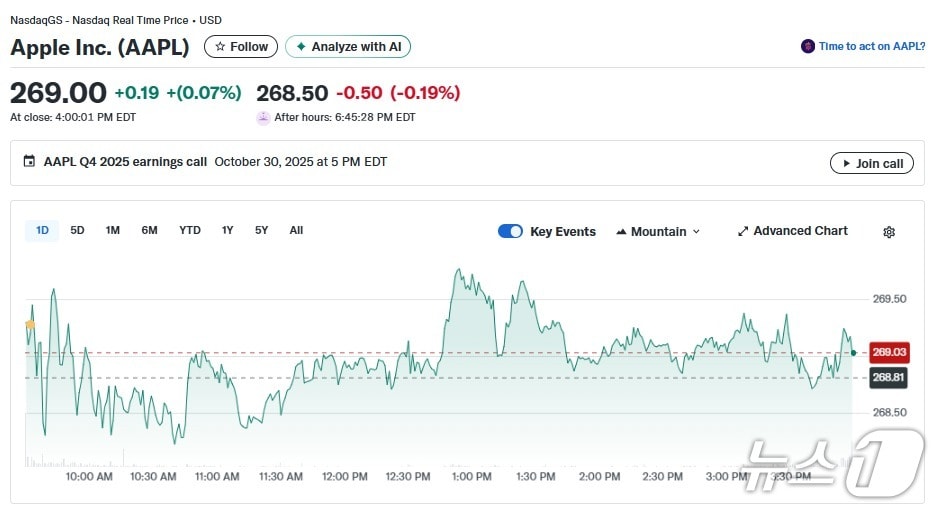938x511 pixels.
Task: Click the after hours moon icon
Action: [263, 117]
